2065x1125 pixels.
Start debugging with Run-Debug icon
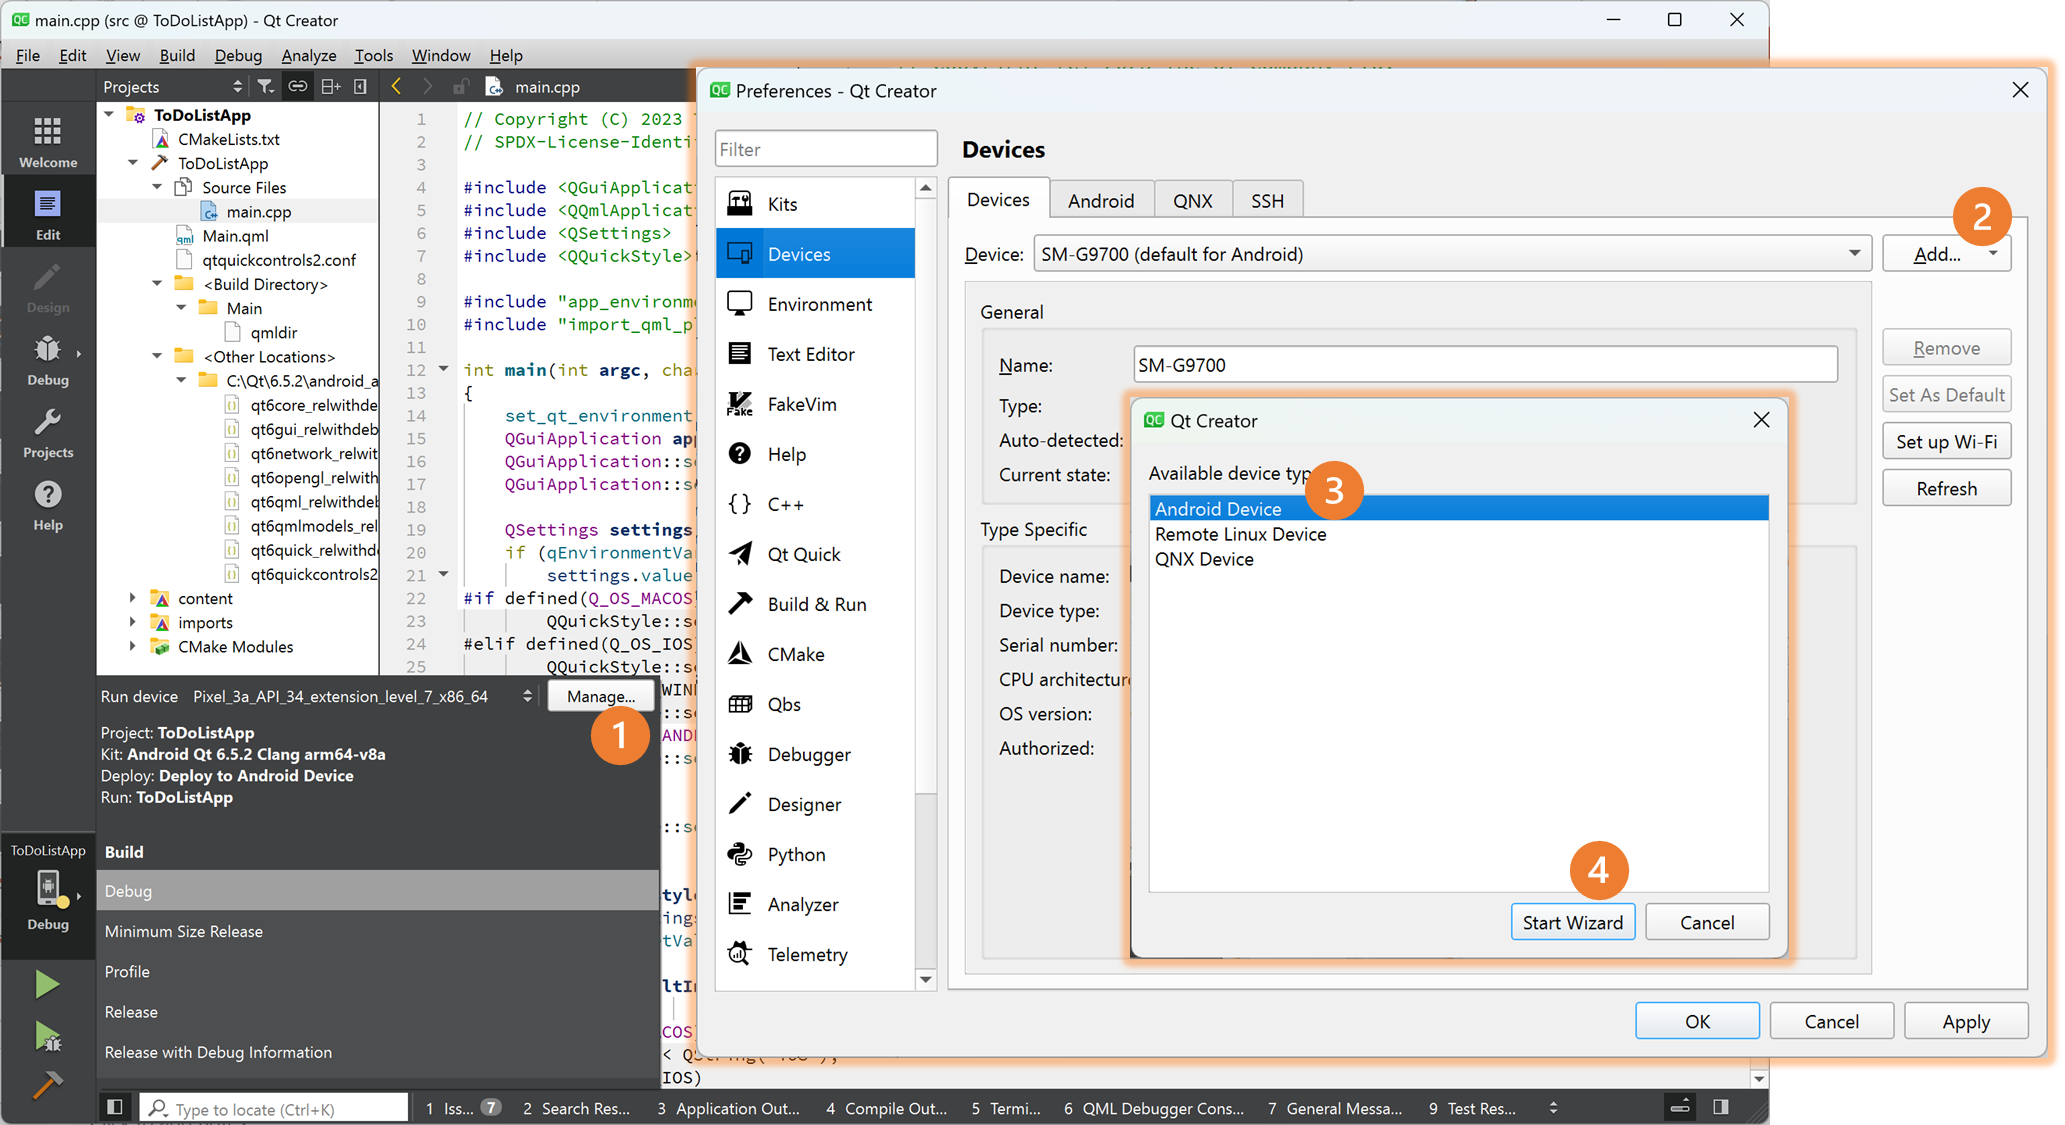pyautogui.click(x=47, y=1036)
